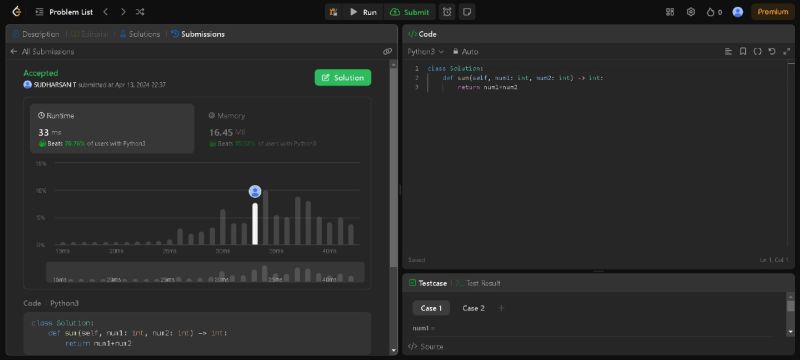Screen dimensions: 800x360
Task: Click the code snippet block under Code Python3
Action: point(197,333)
